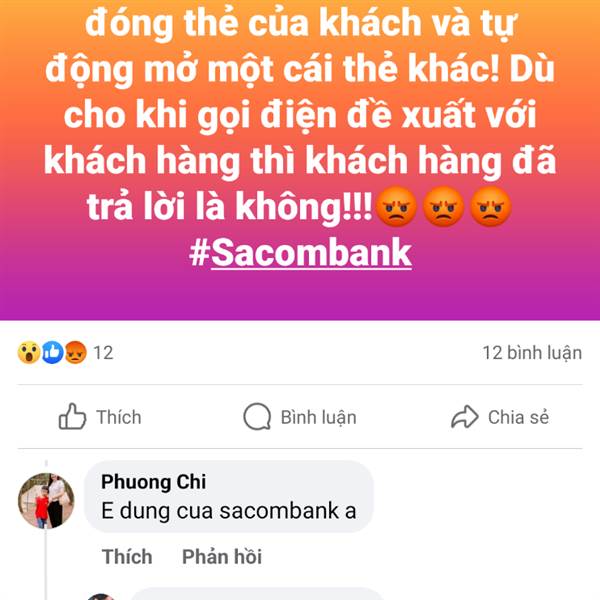Like Phuong Chi's comment with Thích

pyautogui.click(x=127, y=556)
